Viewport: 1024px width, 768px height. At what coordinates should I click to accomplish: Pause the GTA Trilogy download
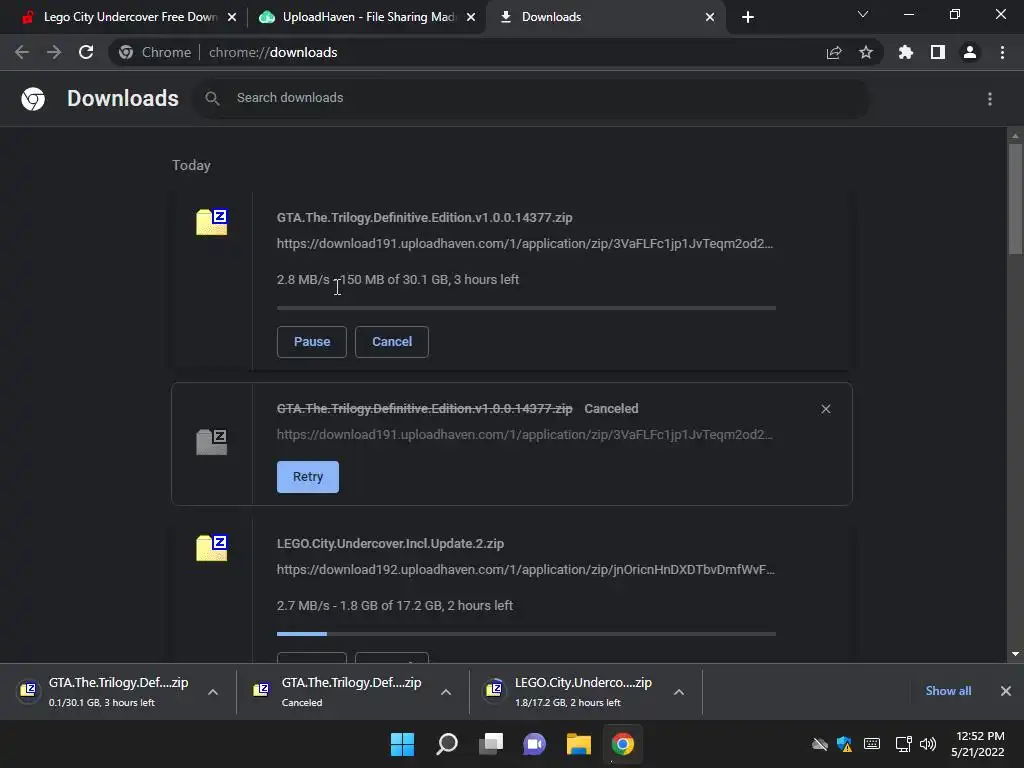[x=312, y=342]
